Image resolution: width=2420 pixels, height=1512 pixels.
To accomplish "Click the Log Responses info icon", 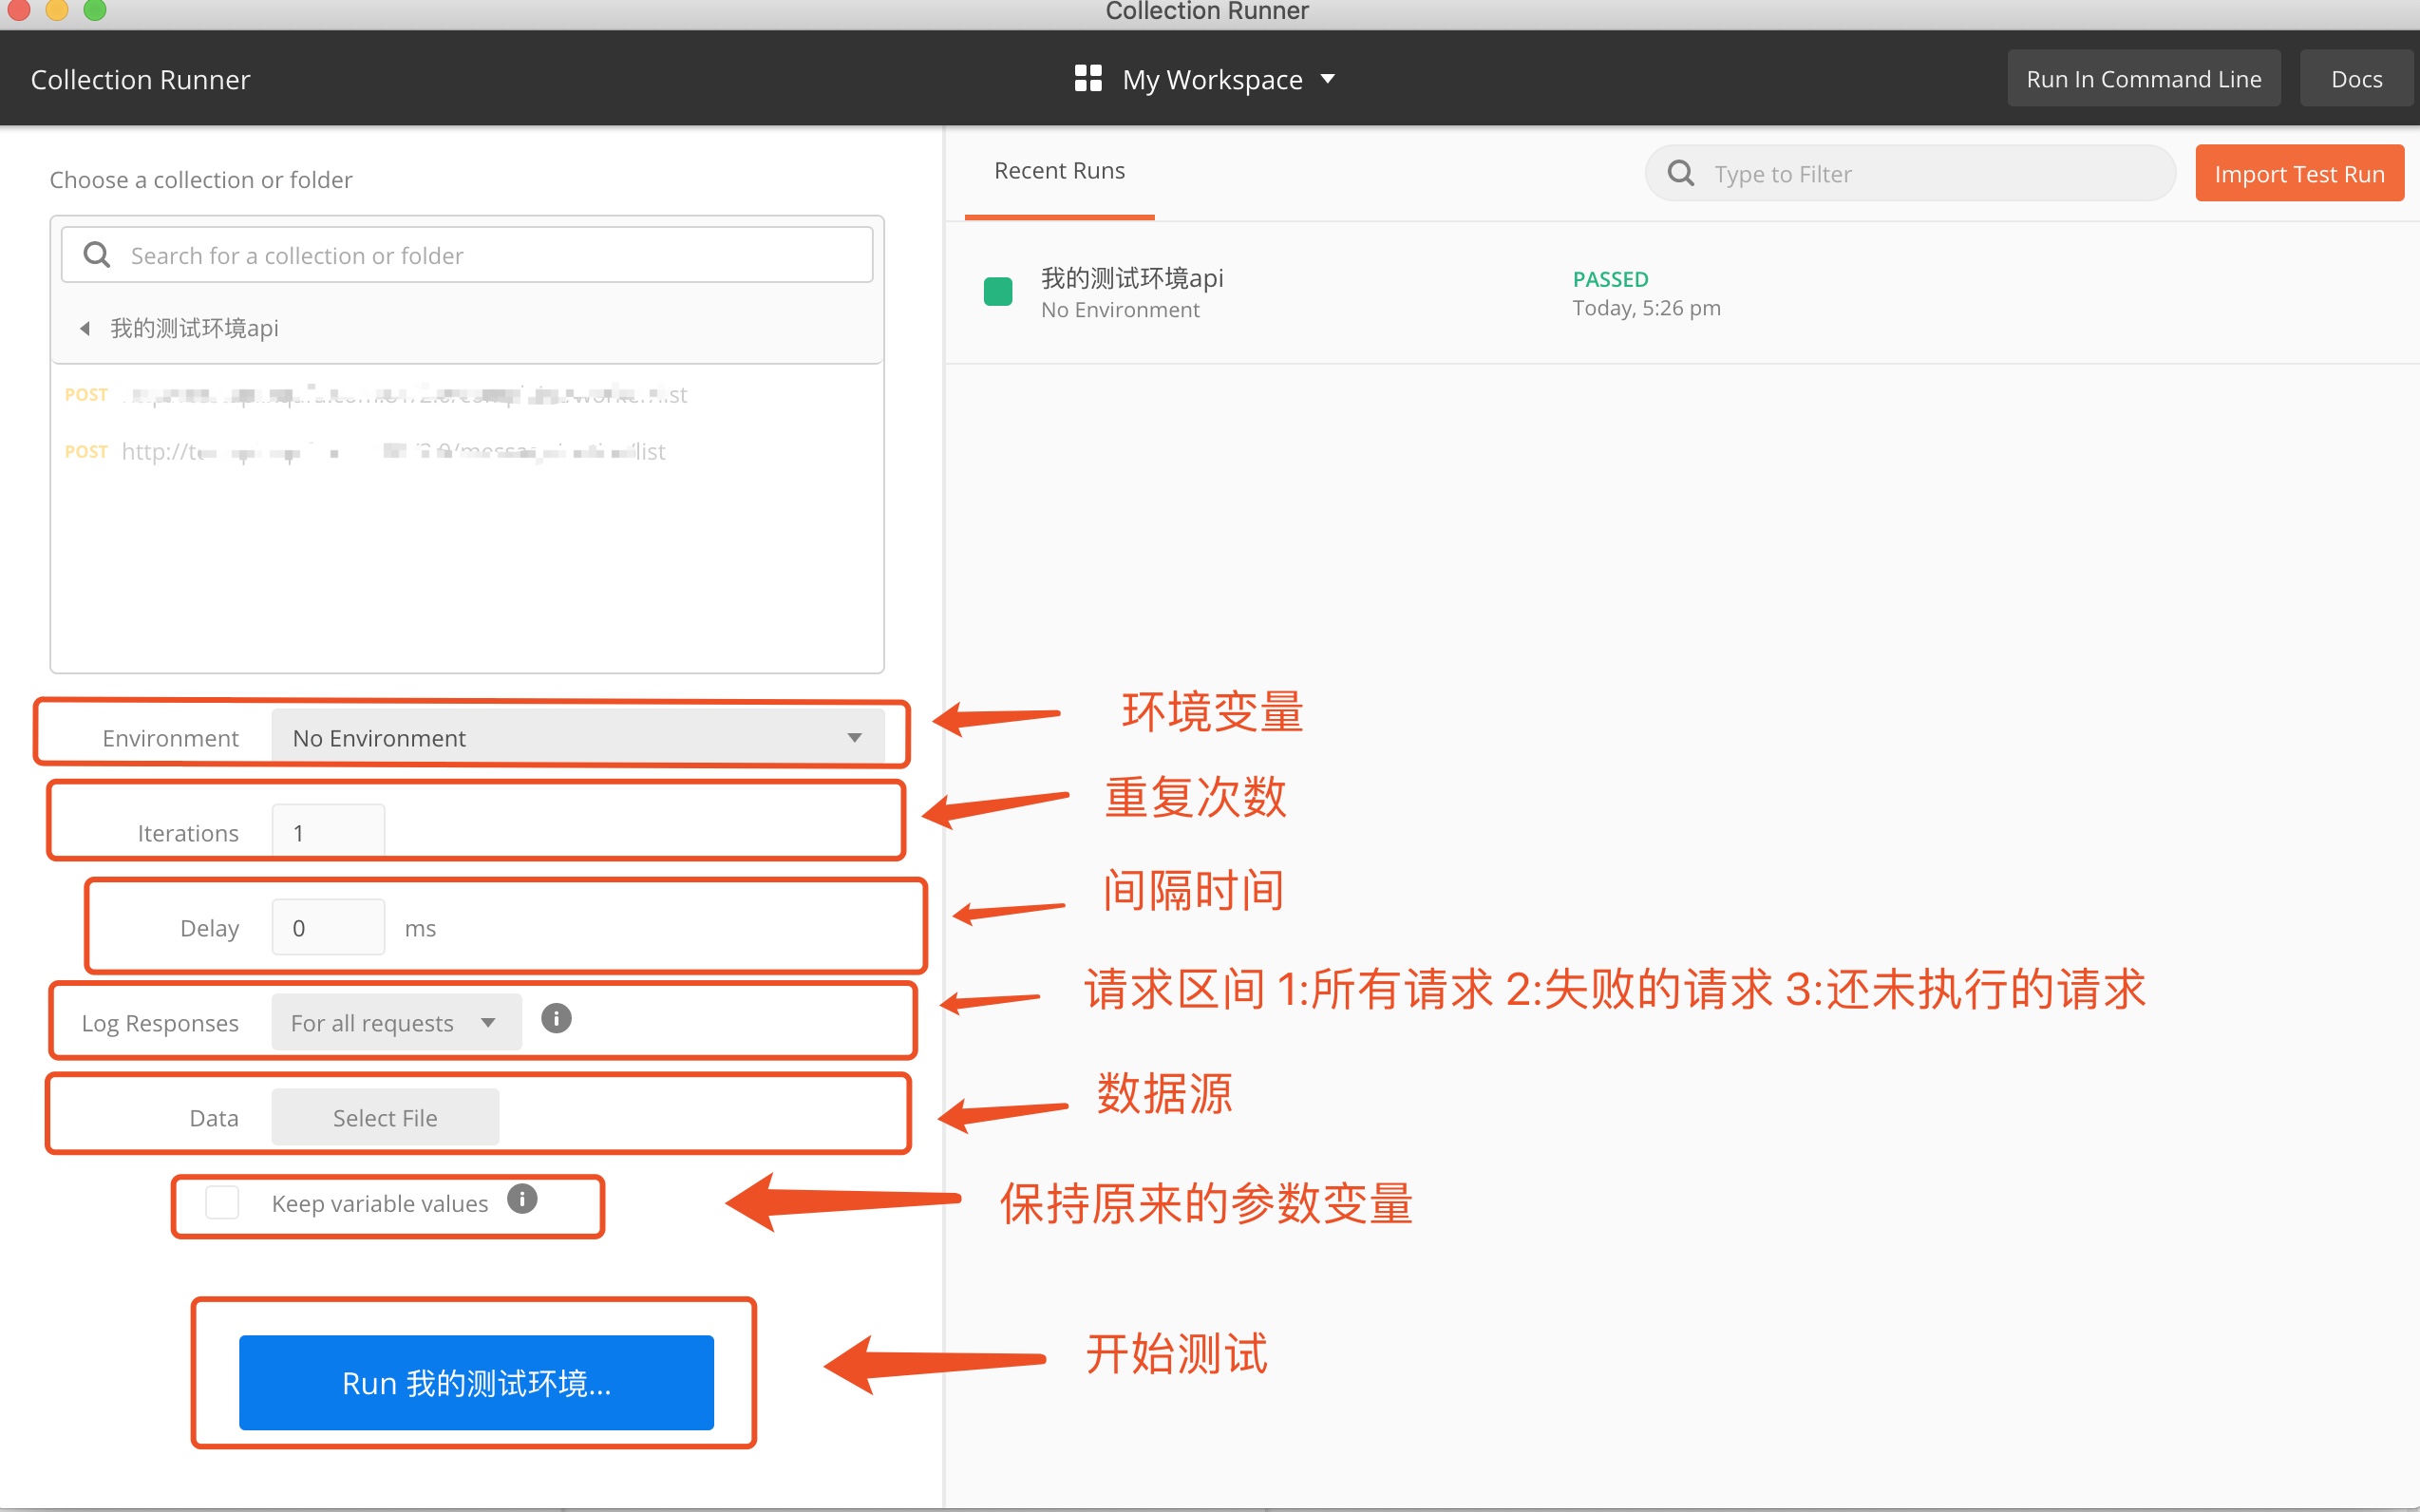I will pos(556,1019).
